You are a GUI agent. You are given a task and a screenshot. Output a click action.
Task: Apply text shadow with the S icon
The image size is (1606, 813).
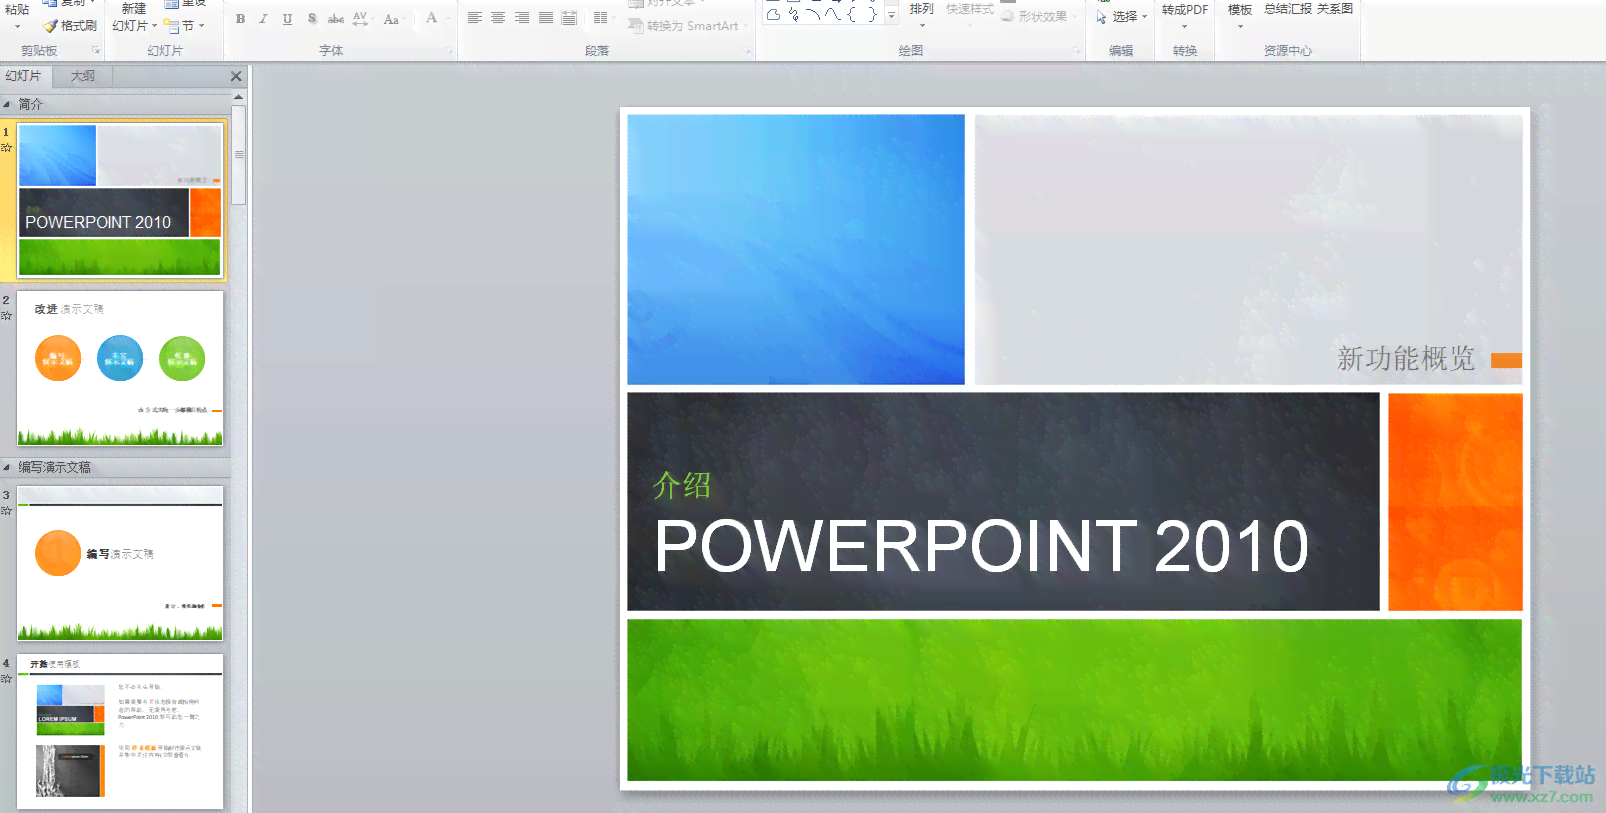click(x=312, y=19)
